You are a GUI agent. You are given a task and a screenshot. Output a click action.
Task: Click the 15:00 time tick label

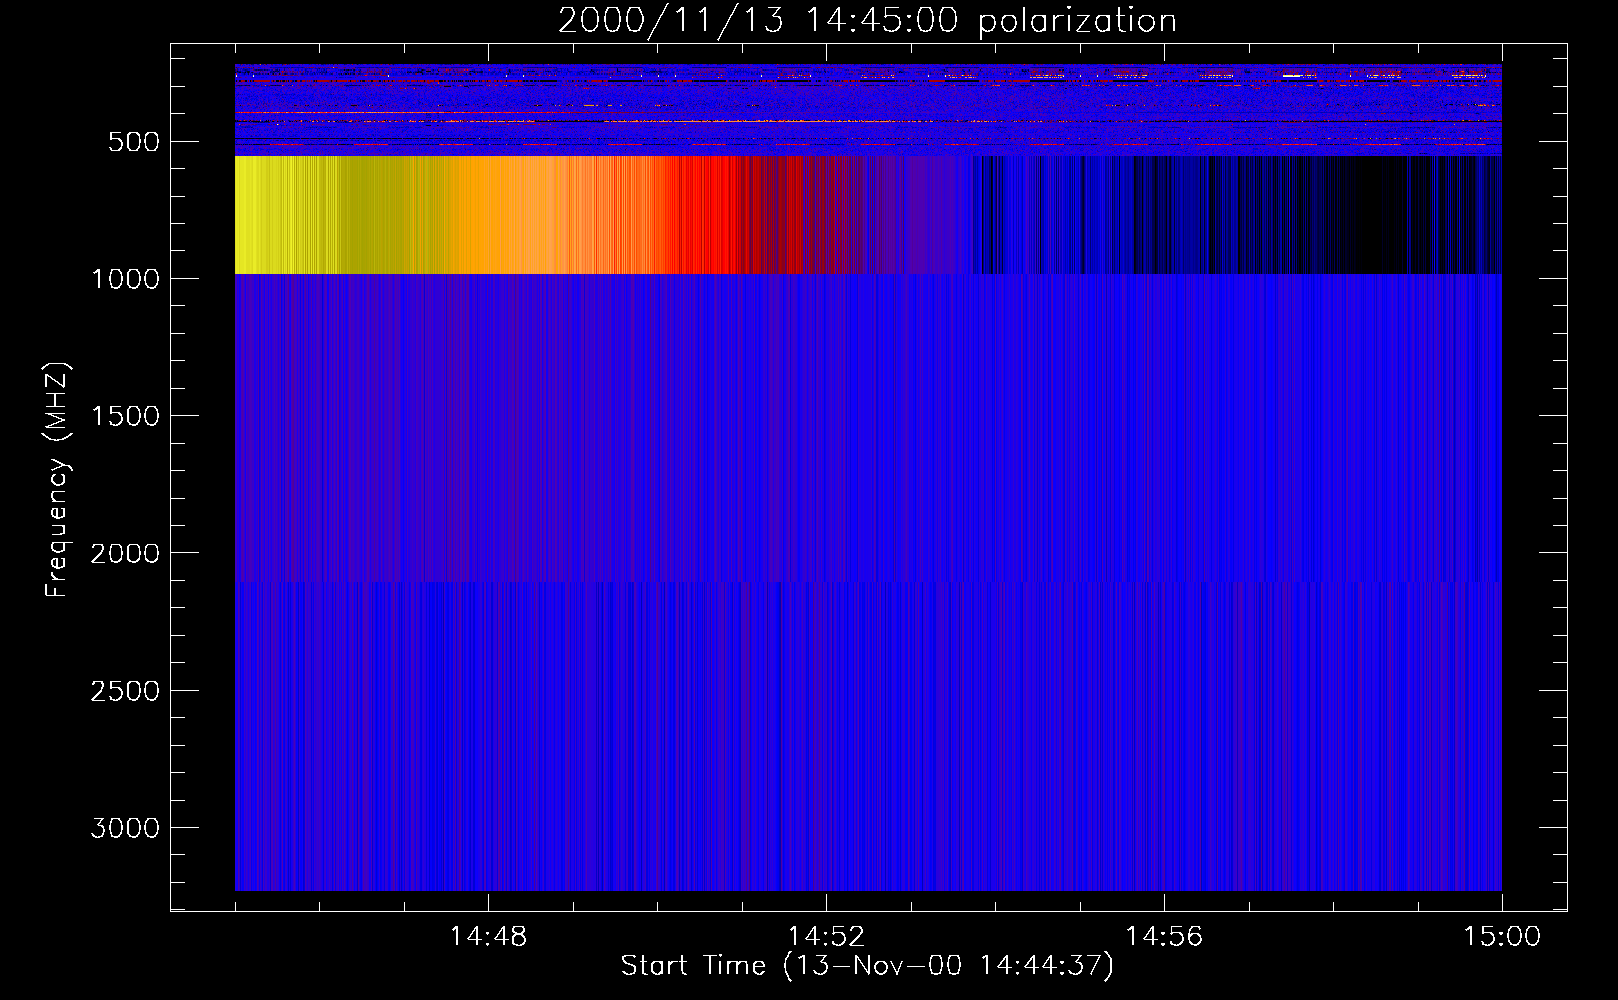(1502, 937)
